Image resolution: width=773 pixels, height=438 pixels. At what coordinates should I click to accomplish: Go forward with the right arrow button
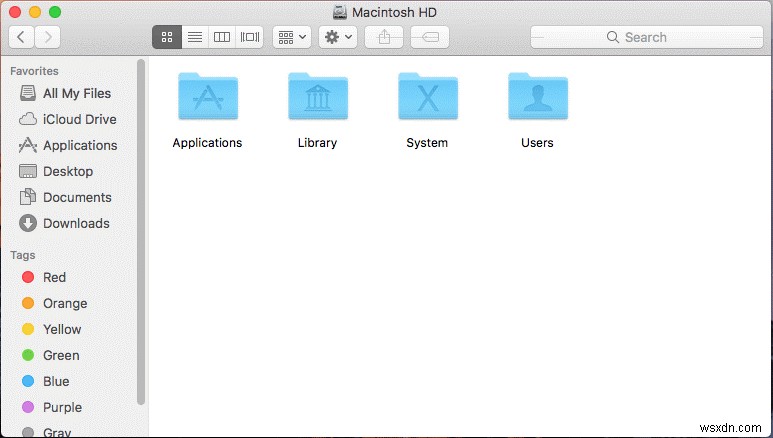coord(48,37)
